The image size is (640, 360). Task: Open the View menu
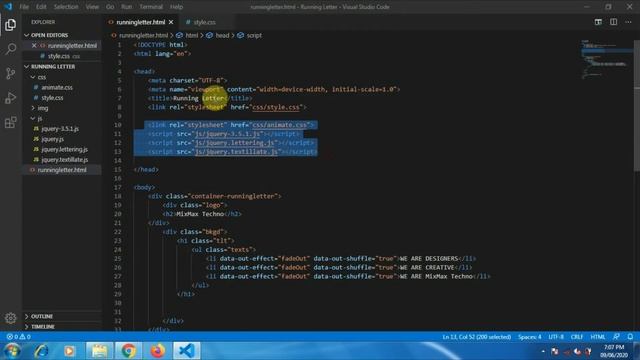pos(92,7)
